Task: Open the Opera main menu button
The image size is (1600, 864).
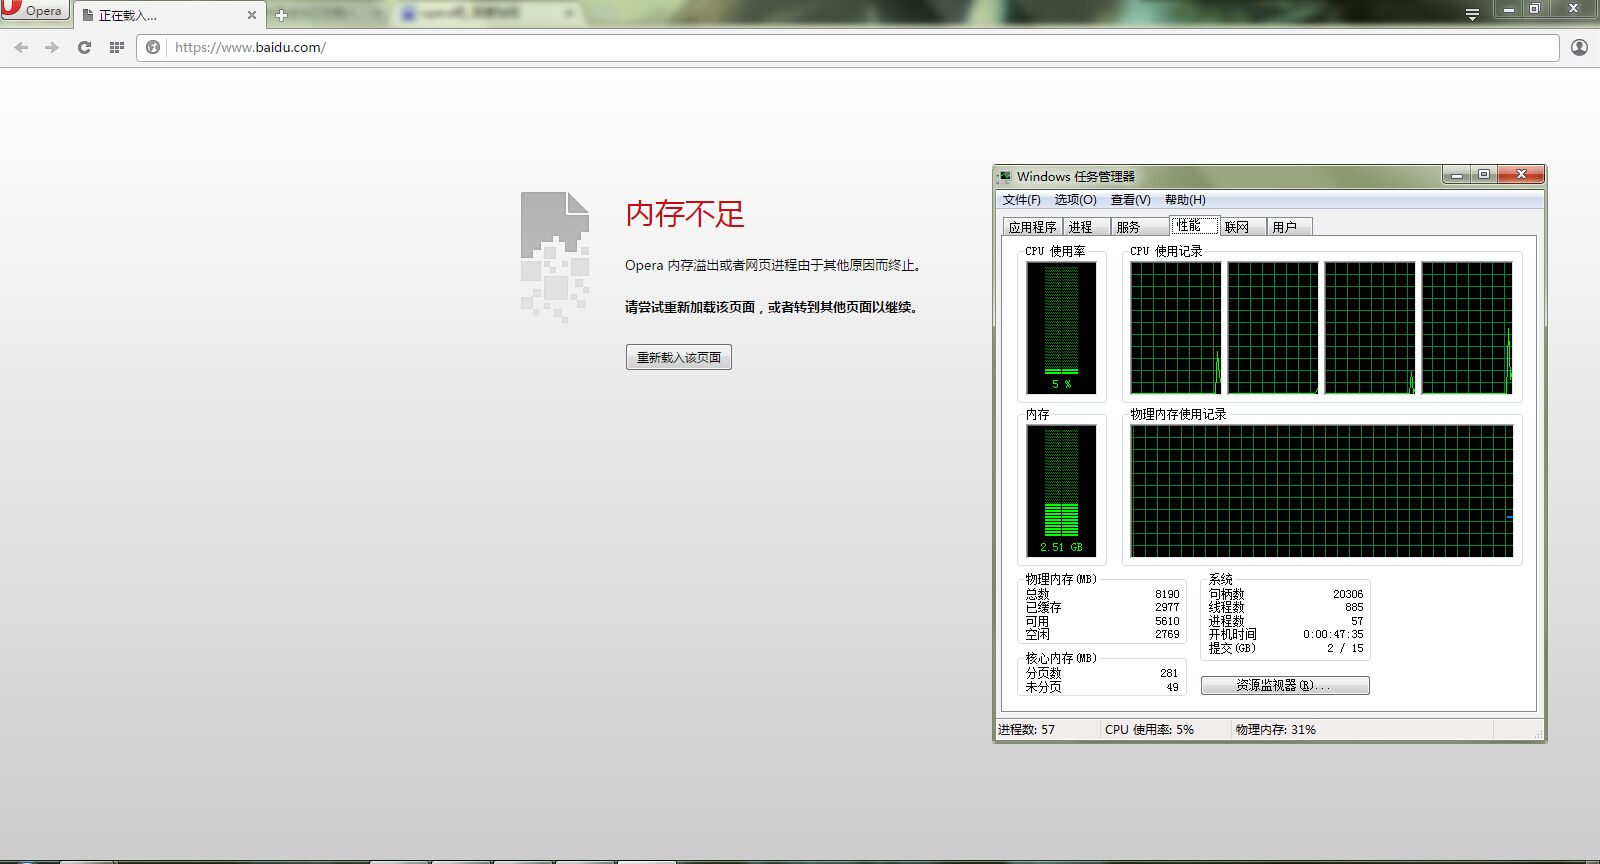Action: pos(35,10)
